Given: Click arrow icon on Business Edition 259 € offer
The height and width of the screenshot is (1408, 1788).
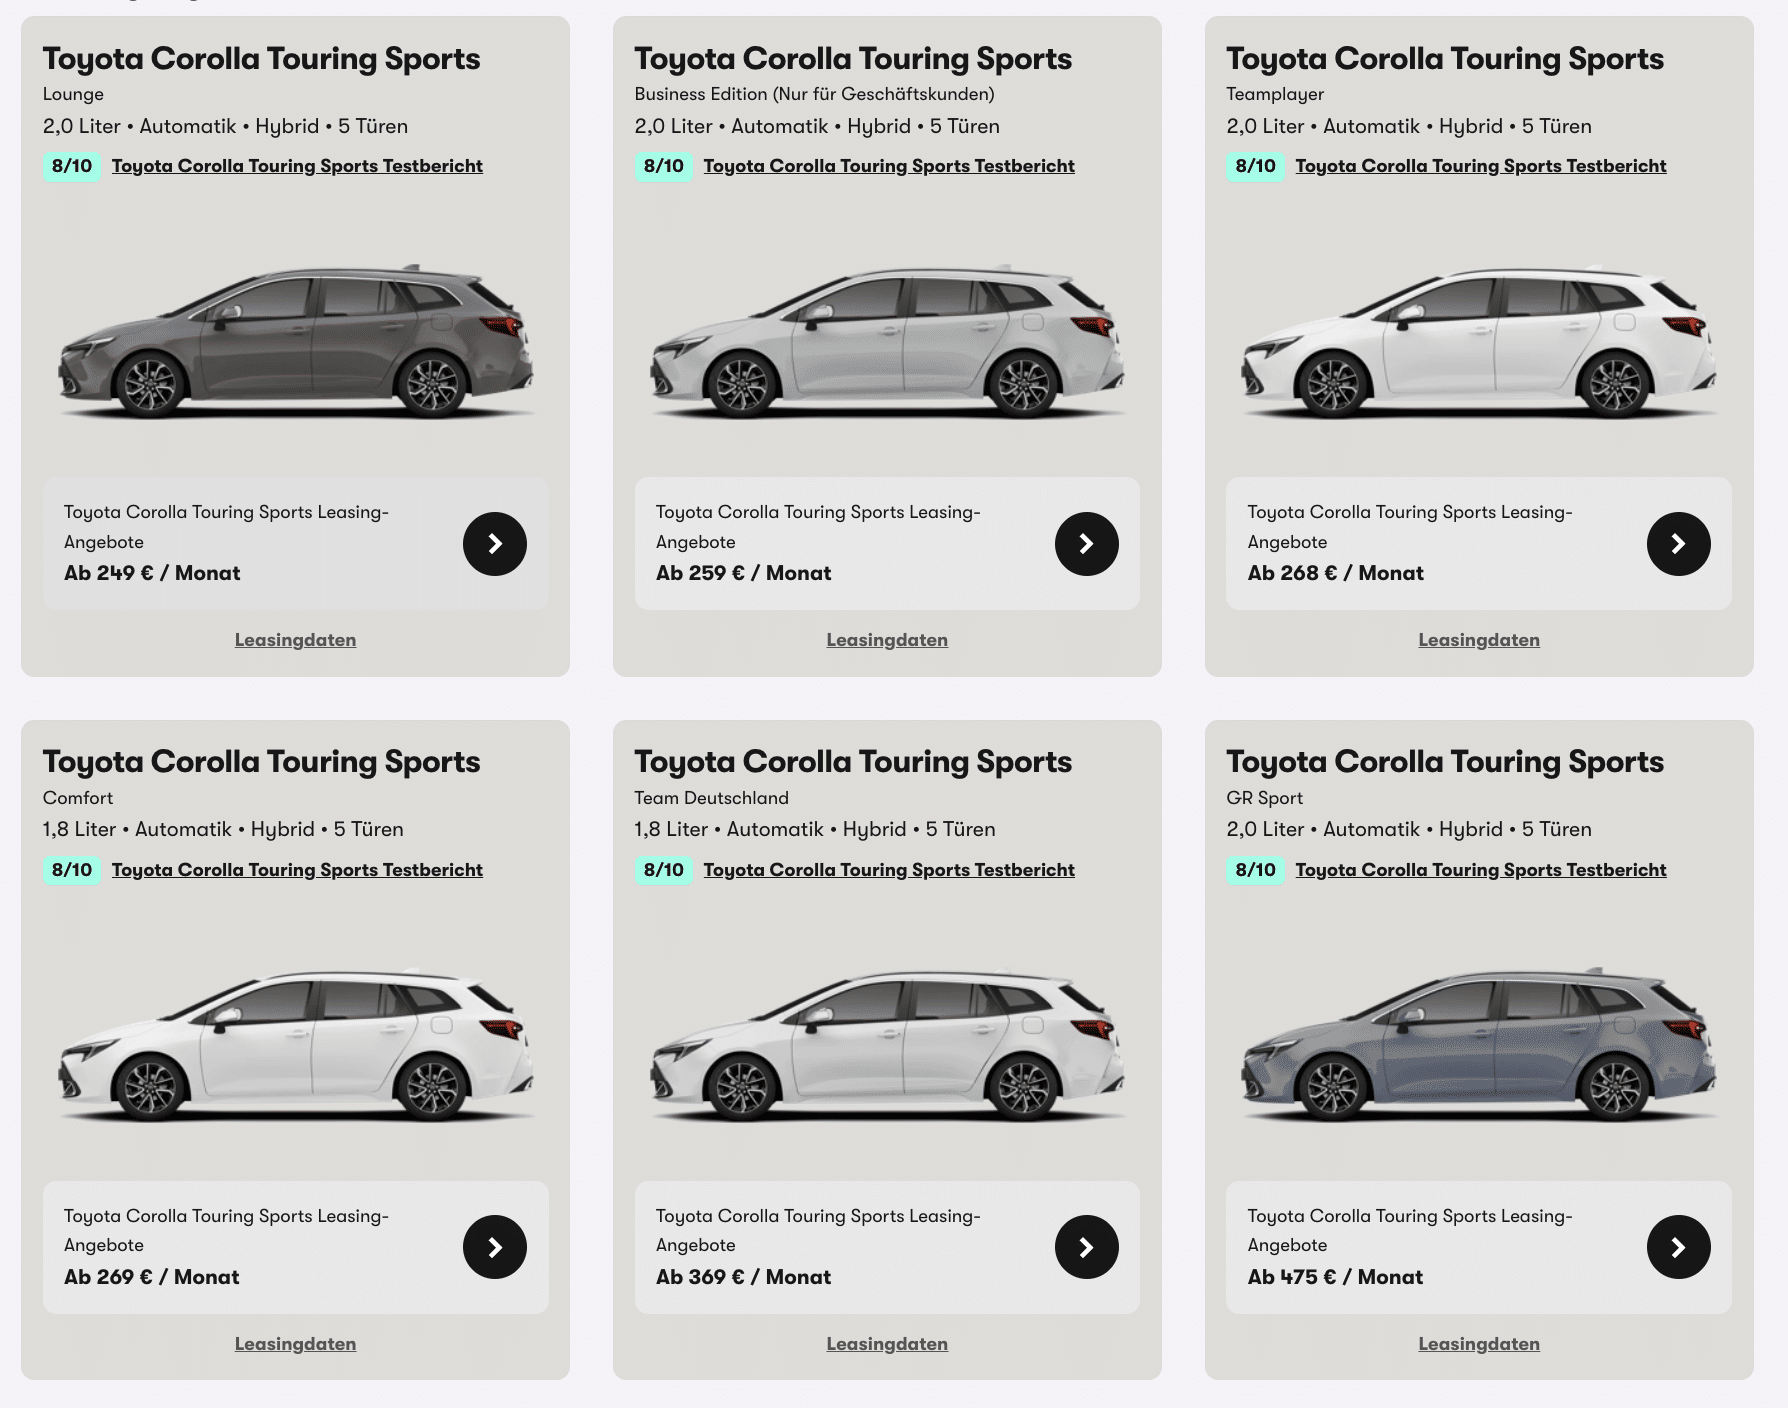Looking at the screenshot, I should tap(1087, 544).
